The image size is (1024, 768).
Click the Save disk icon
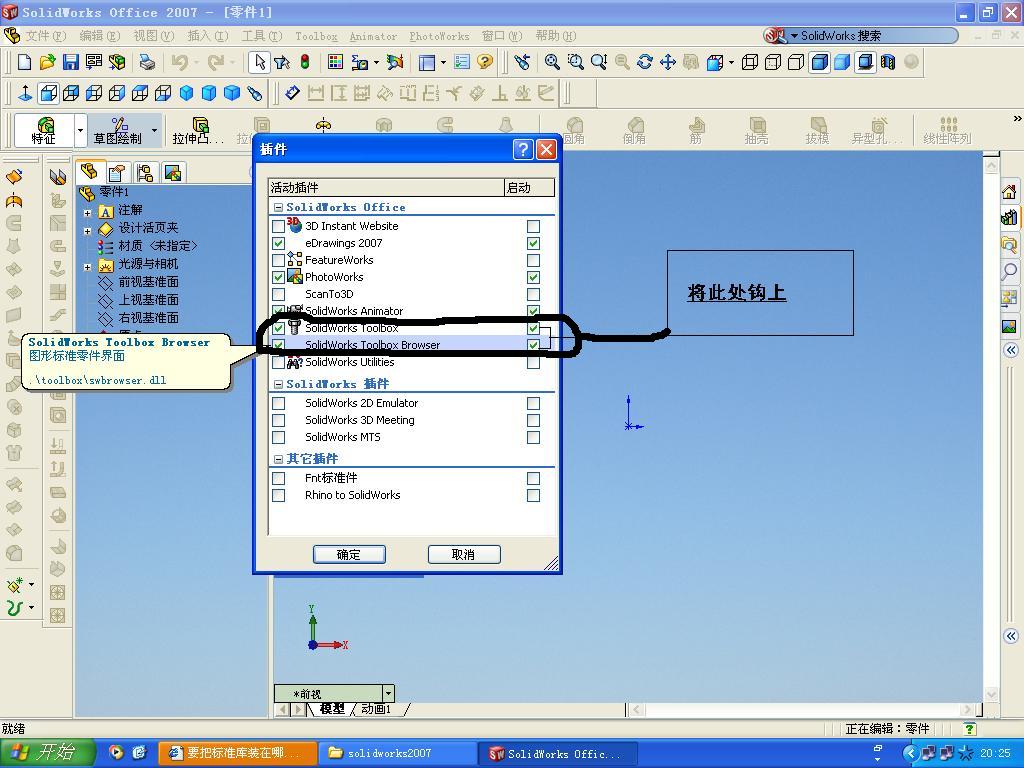pyautogui.click(x=71, y=62)
